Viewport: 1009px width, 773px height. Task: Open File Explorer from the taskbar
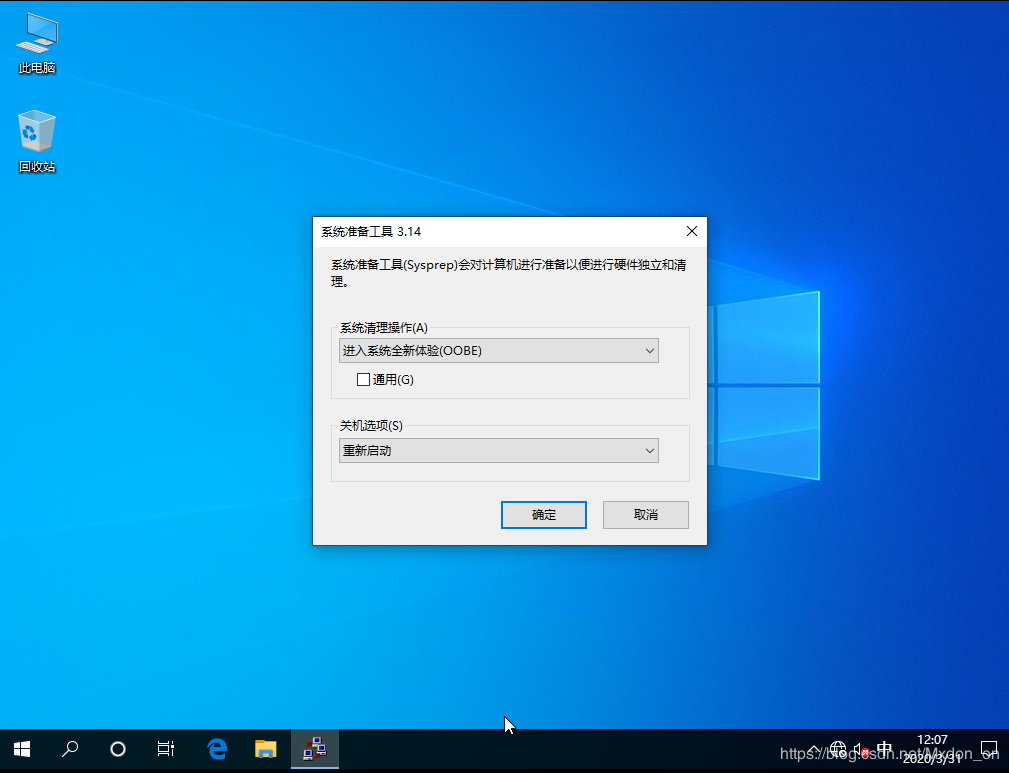(265, 749)
